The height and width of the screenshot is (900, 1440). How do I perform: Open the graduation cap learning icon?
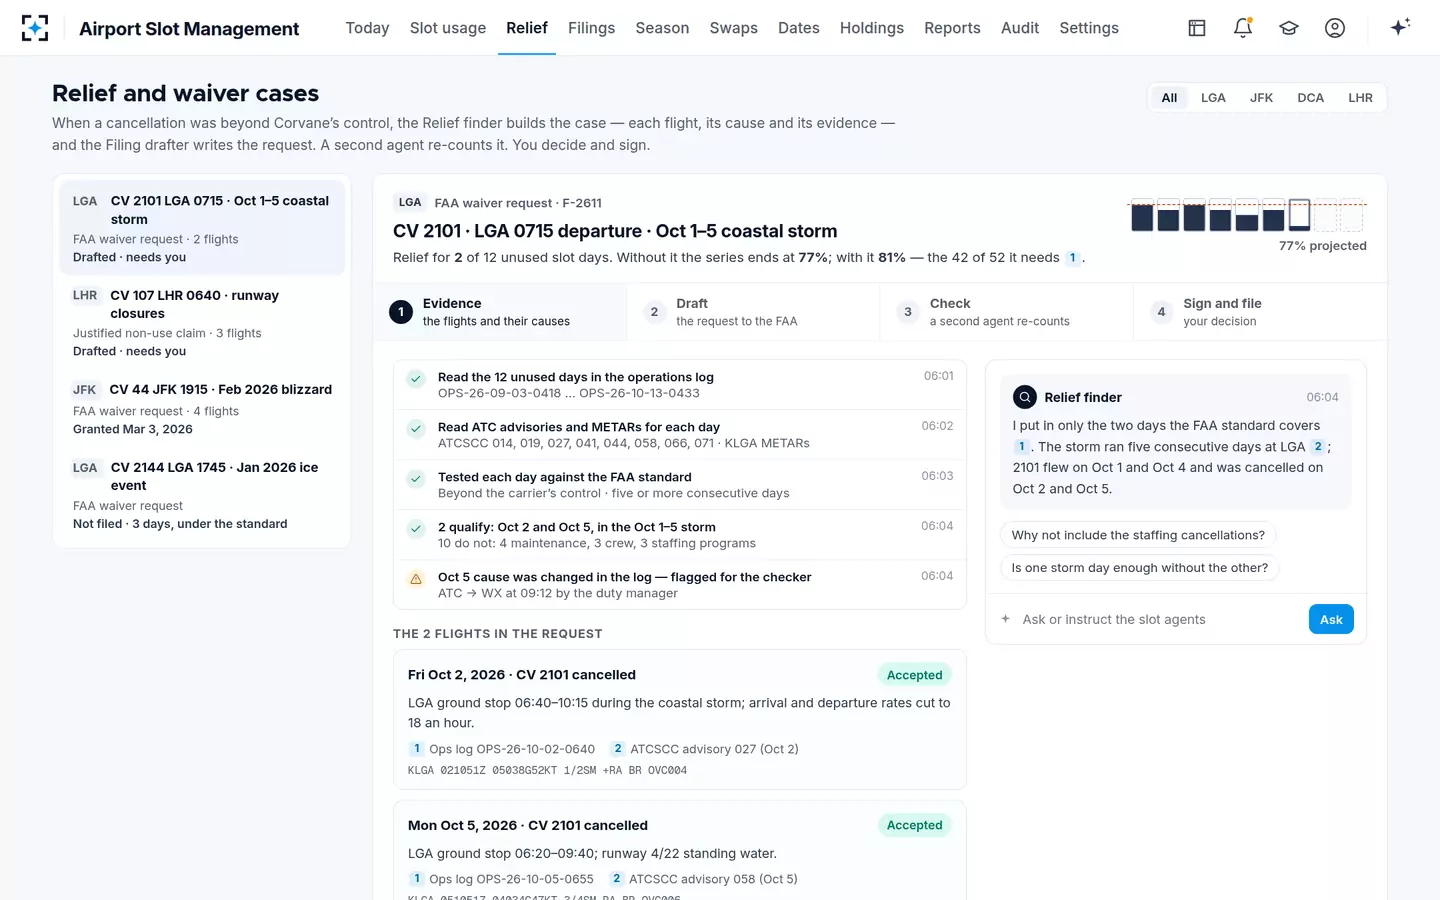1289,28
